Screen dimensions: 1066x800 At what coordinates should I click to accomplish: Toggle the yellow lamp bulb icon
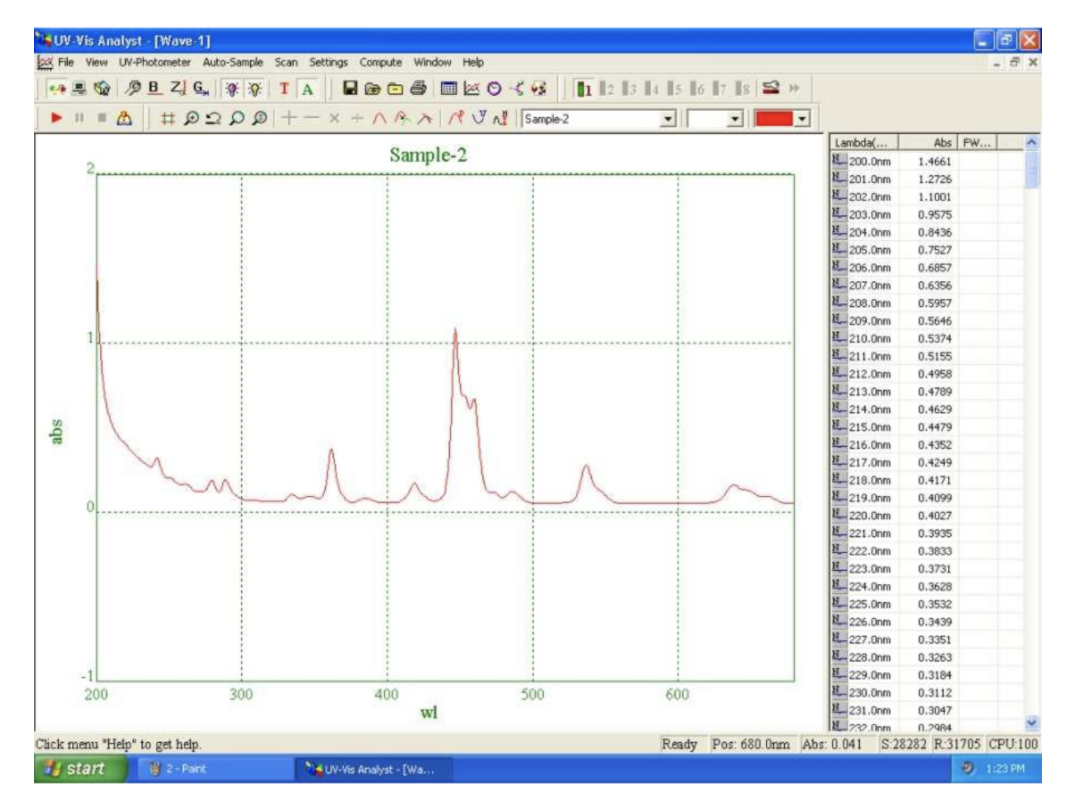(255, 89)
